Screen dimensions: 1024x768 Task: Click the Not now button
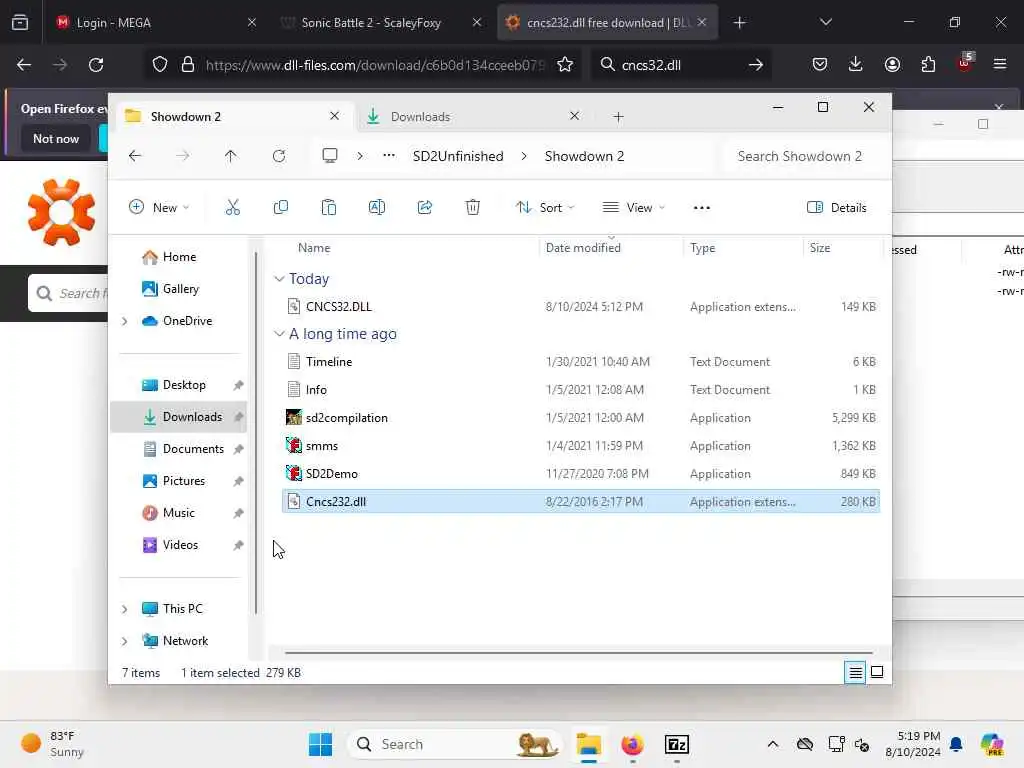point(56,138)
